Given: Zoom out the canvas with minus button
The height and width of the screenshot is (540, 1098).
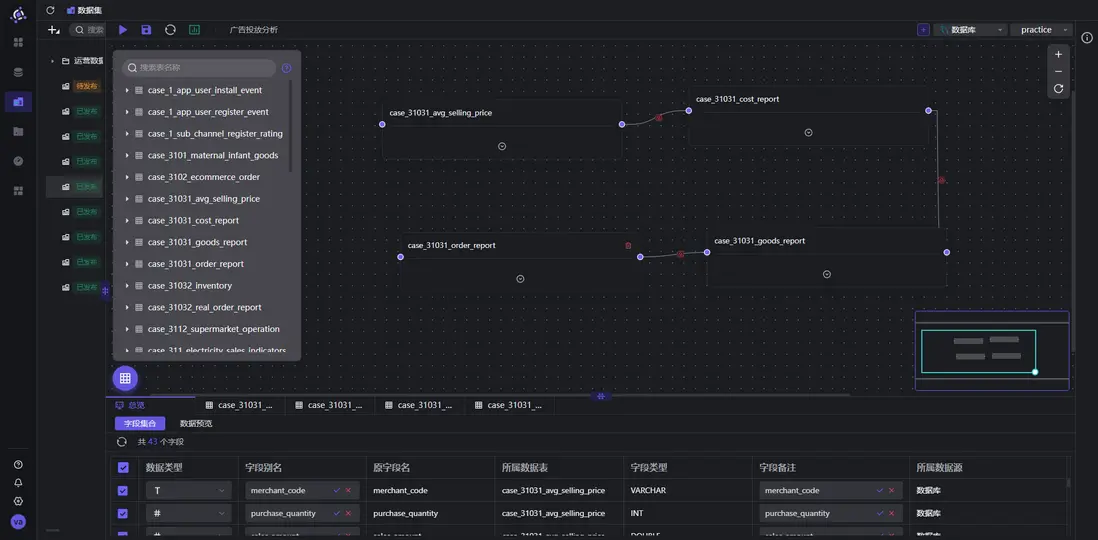Looking at the screenshot, I should point(1058,72).
